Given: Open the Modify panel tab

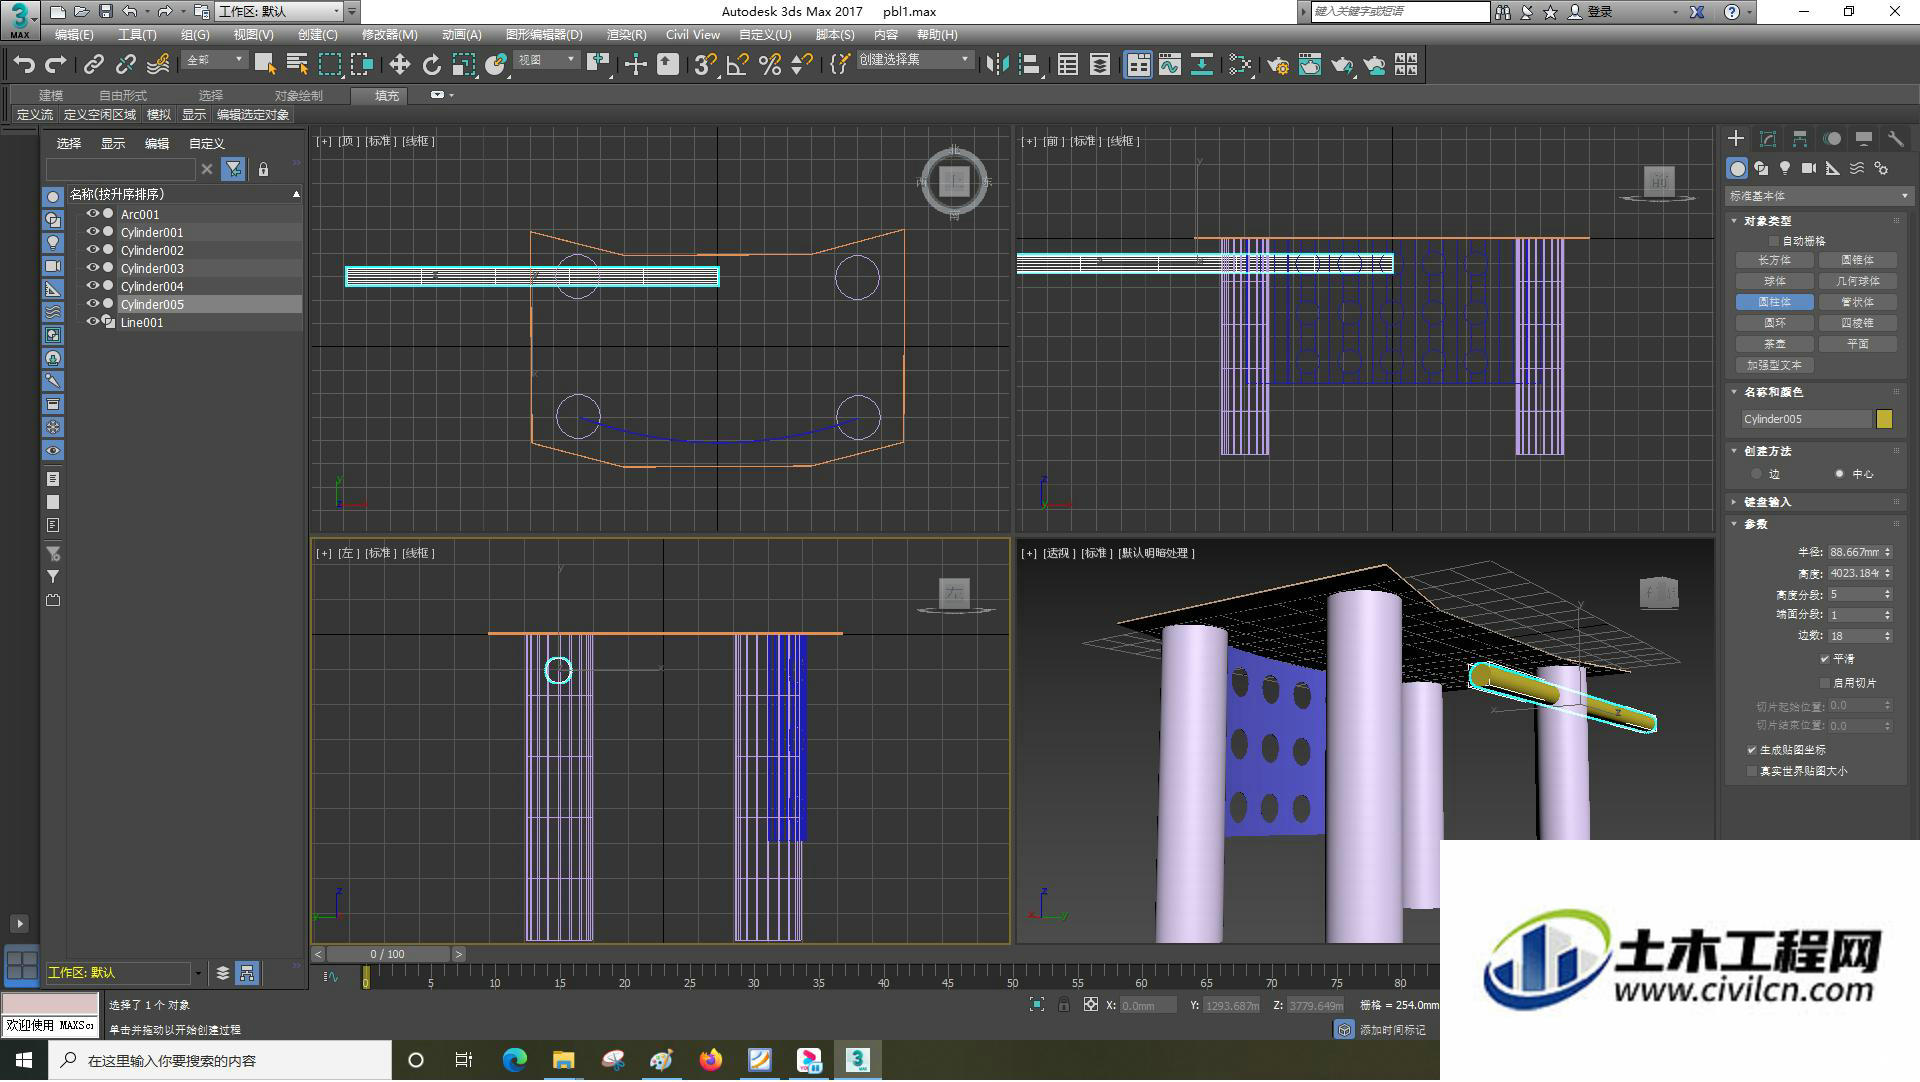Looking at the screenshot, I should (1768, 139).
